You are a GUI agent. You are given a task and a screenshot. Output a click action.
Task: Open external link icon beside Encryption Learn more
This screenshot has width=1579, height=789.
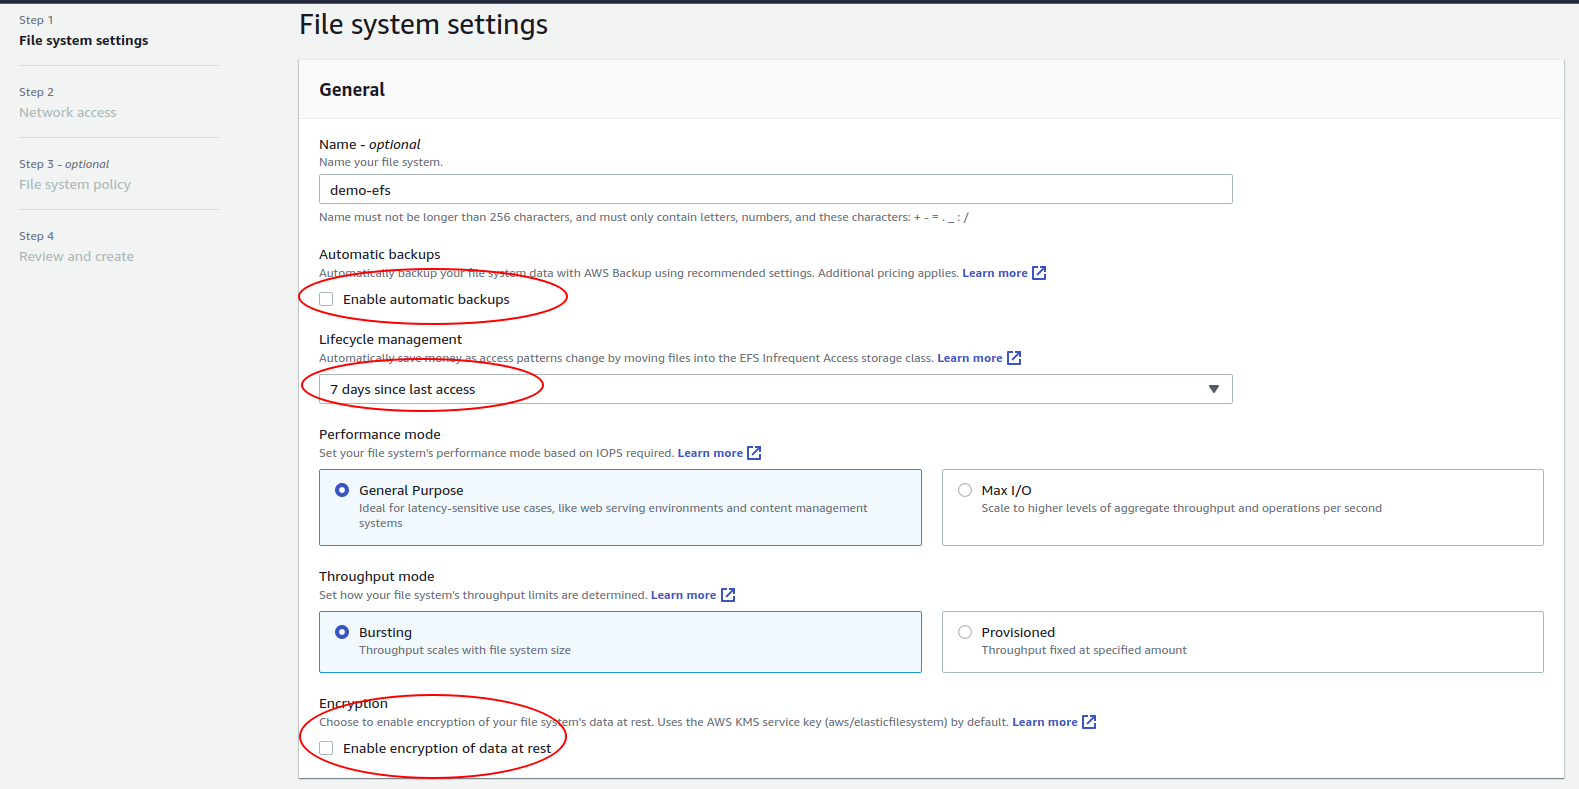[1089, 722]
